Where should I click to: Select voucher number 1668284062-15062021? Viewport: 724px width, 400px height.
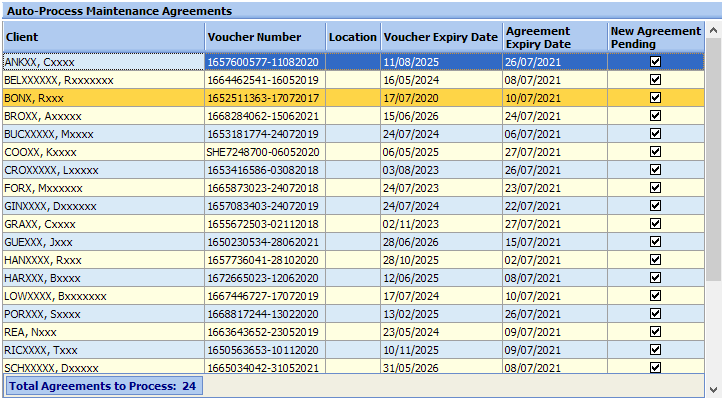coord(265,116)
